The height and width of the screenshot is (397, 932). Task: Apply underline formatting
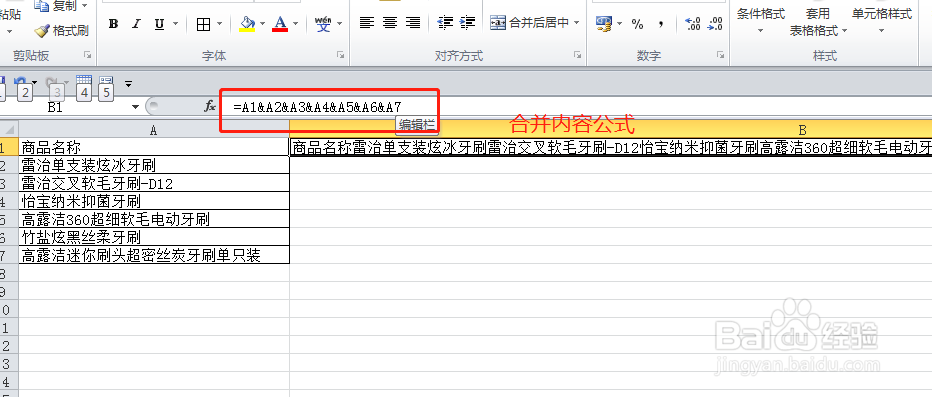tap(159, 24)
